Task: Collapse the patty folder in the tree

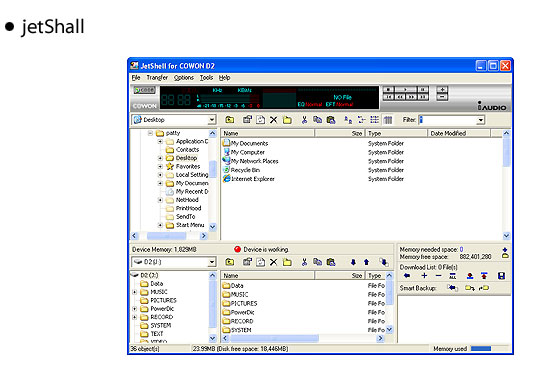Action: [x=150, y=133]
